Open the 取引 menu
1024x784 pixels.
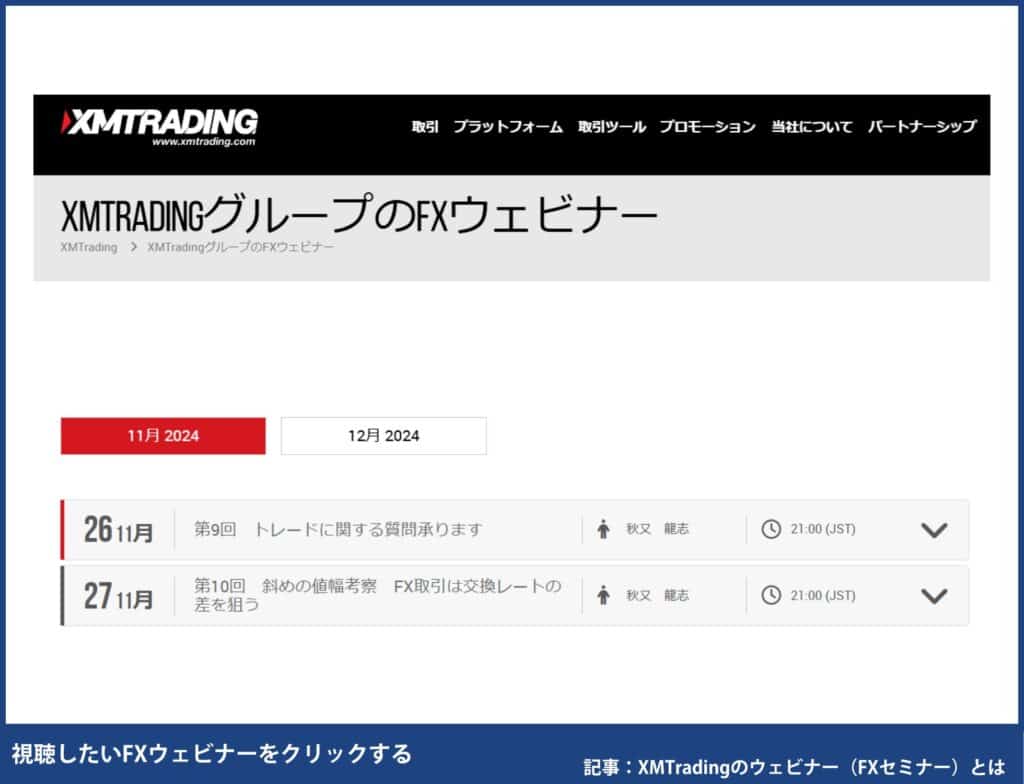(425, 127)
